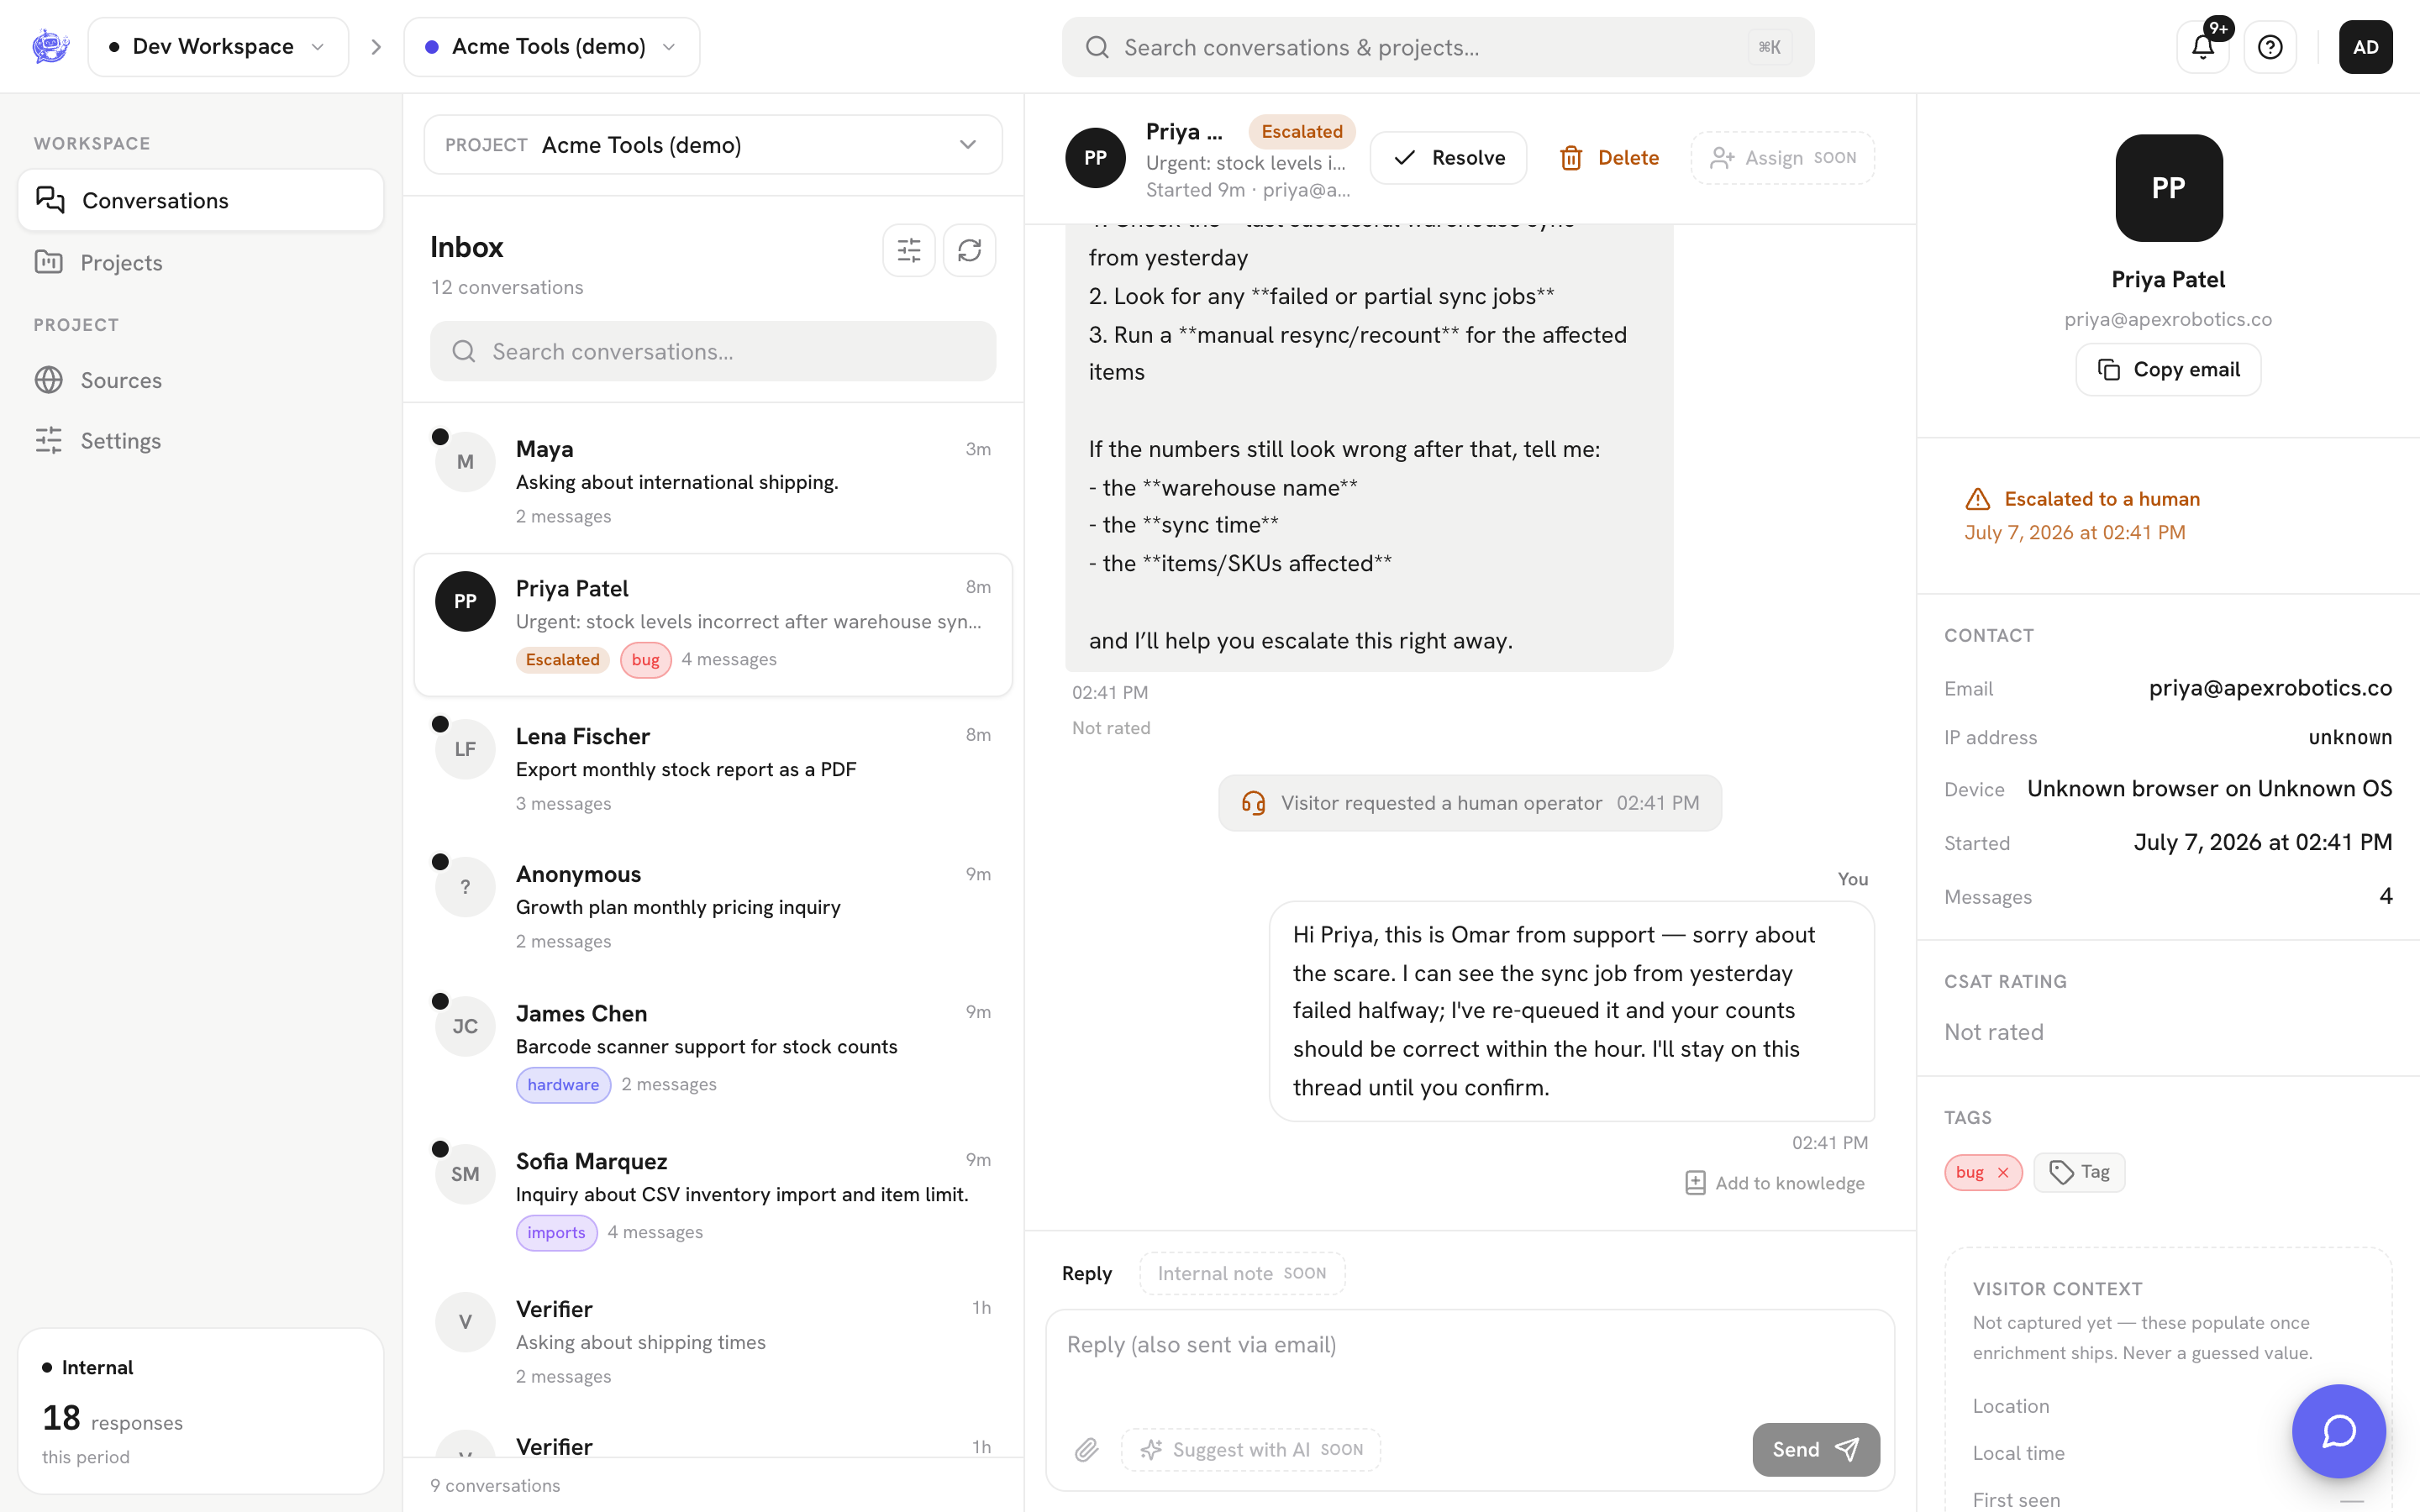The image size is (2420, 1512).
Task: Expand the PROJECT Acme Tools selector
Action: [x=713, y=145]
